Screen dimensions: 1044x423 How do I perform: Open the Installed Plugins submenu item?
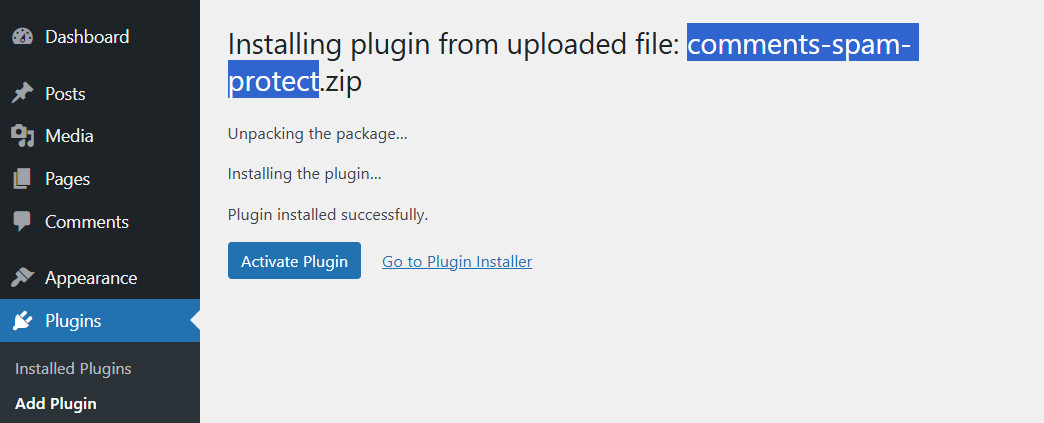(73, 369)
